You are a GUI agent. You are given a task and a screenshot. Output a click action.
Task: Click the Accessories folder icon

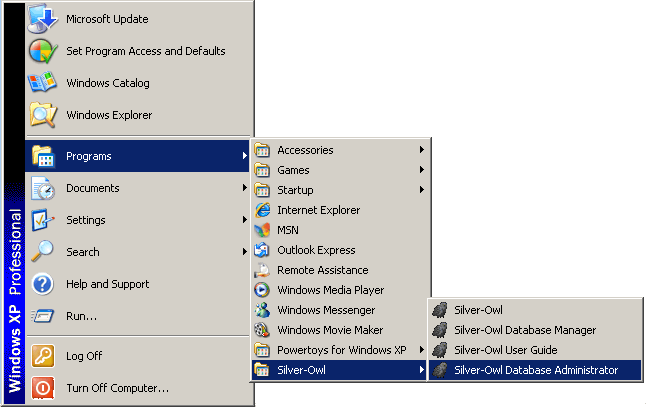(x=262, y=150)
